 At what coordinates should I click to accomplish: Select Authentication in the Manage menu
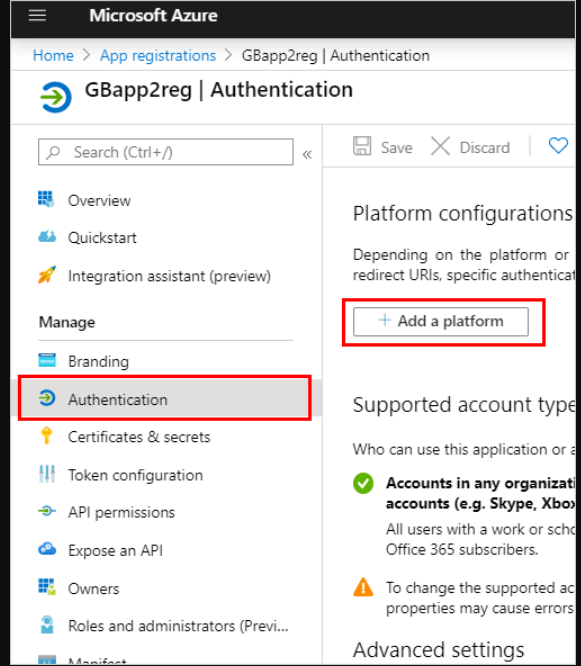point(166,399)
